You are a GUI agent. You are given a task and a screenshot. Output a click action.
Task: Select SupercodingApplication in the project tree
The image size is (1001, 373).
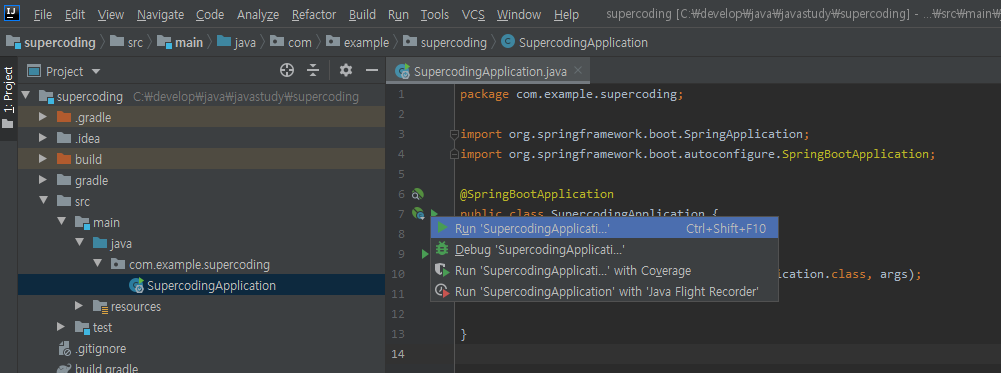(x=201, y=285)
